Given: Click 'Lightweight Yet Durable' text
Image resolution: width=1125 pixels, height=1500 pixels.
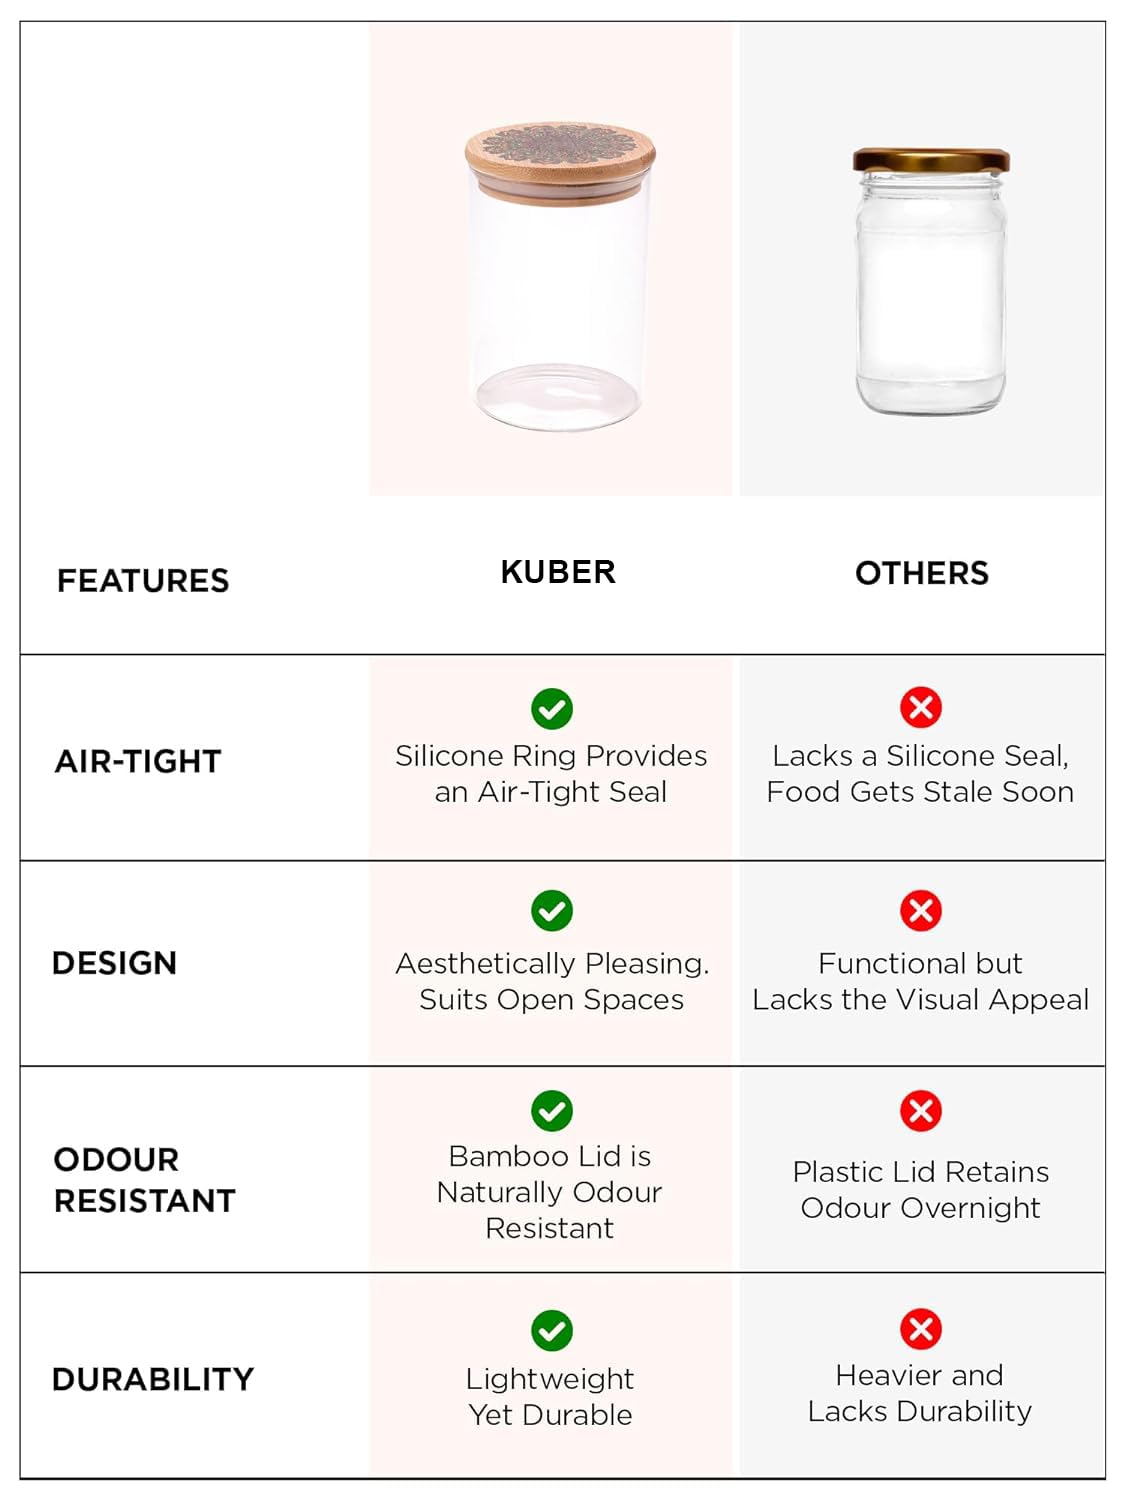Looking at the screenshot, I should coord(550,1397).
